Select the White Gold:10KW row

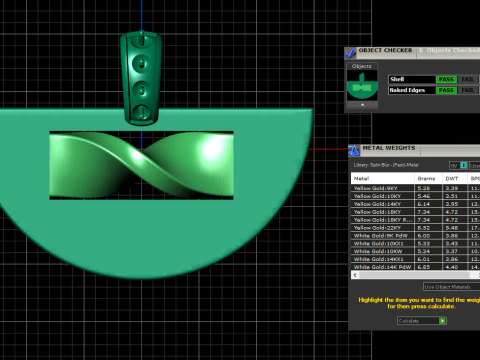[x=415, y=251]
